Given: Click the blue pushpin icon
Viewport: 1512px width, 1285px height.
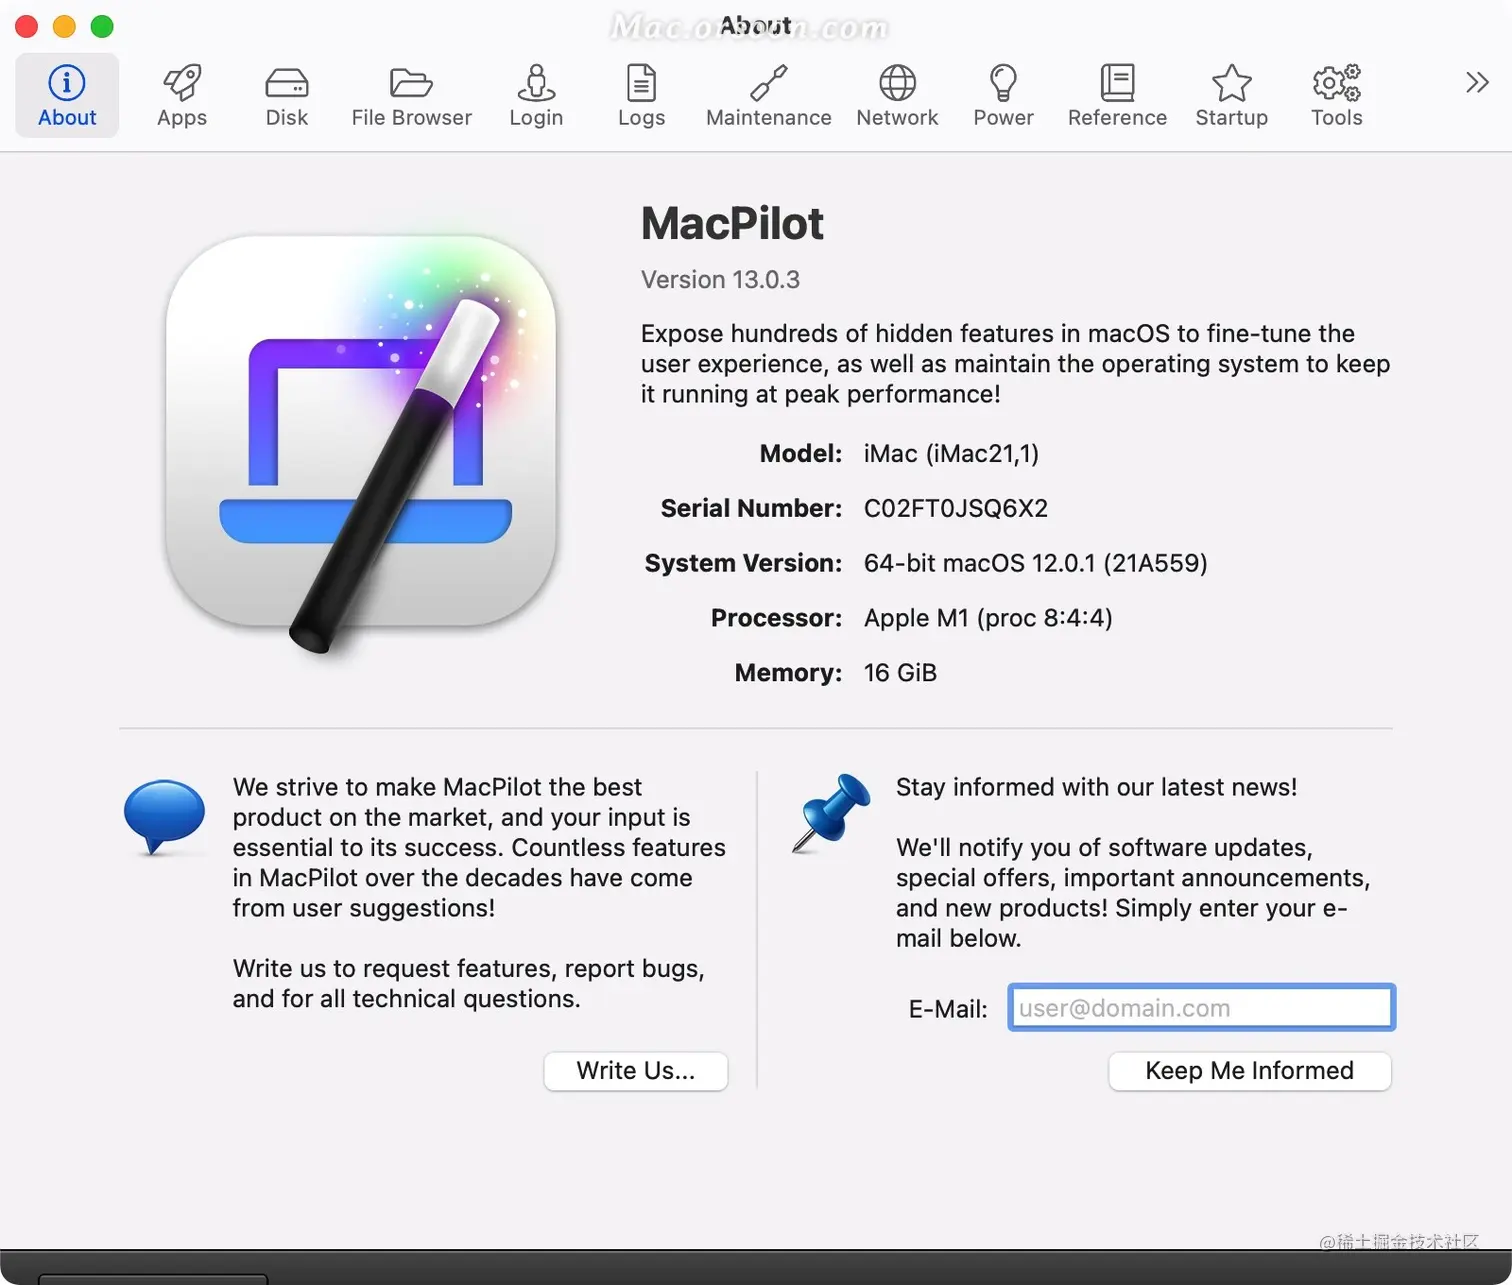Looking at the screenshot, I should (x=831, y=812).
